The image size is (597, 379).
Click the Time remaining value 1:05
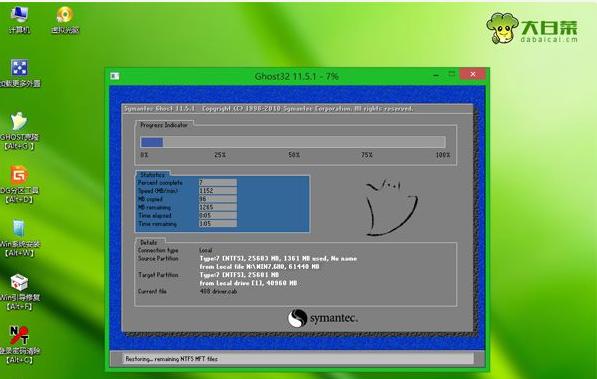coord(218,224)
